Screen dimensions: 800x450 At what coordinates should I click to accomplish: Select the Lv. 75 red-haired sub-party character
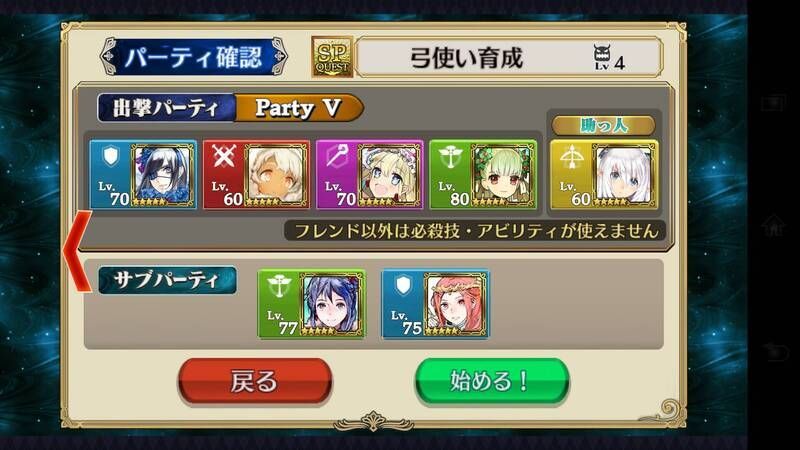coord(435,304)
